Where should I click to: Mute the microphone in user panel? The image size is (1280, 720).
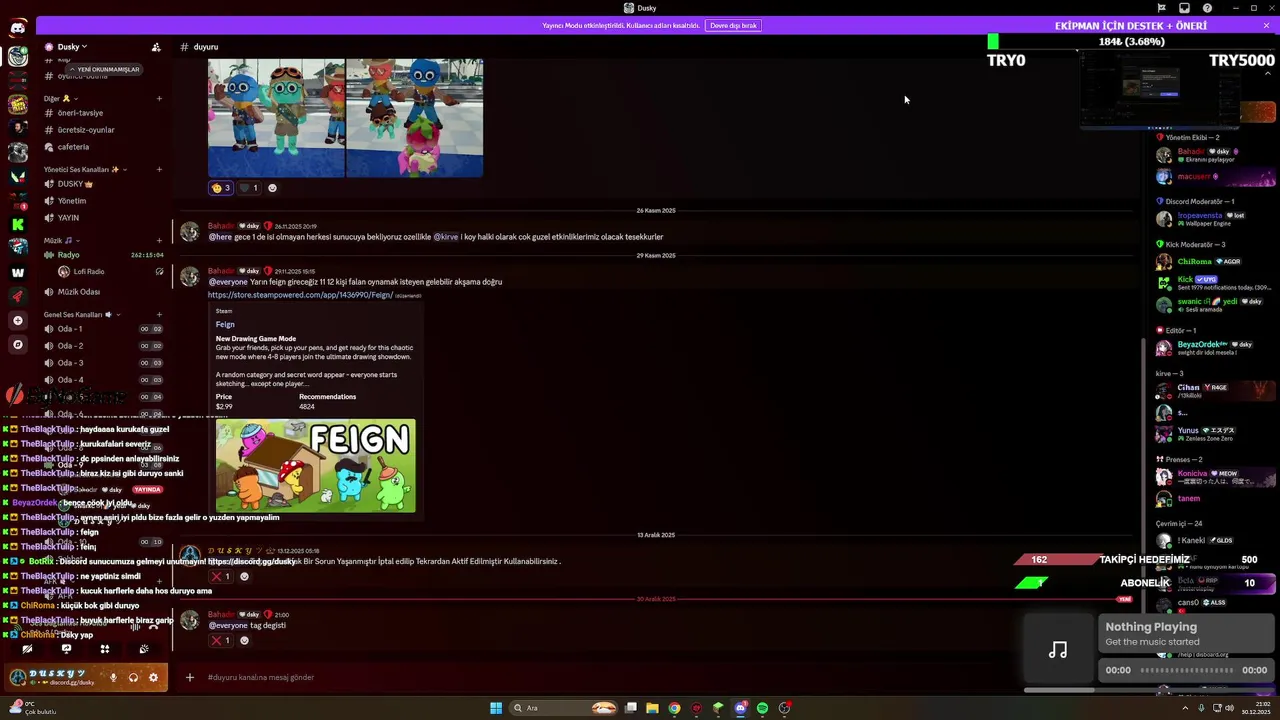click(113, 677)
